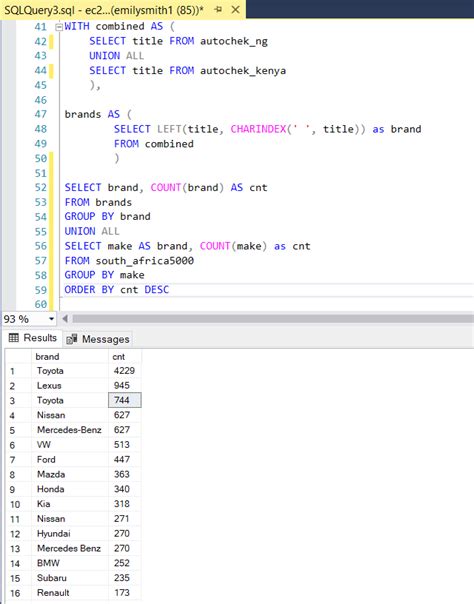
Task: Close the SQLQuery3.sql tab
Action: pyautogui.click(x=235, y=10)
